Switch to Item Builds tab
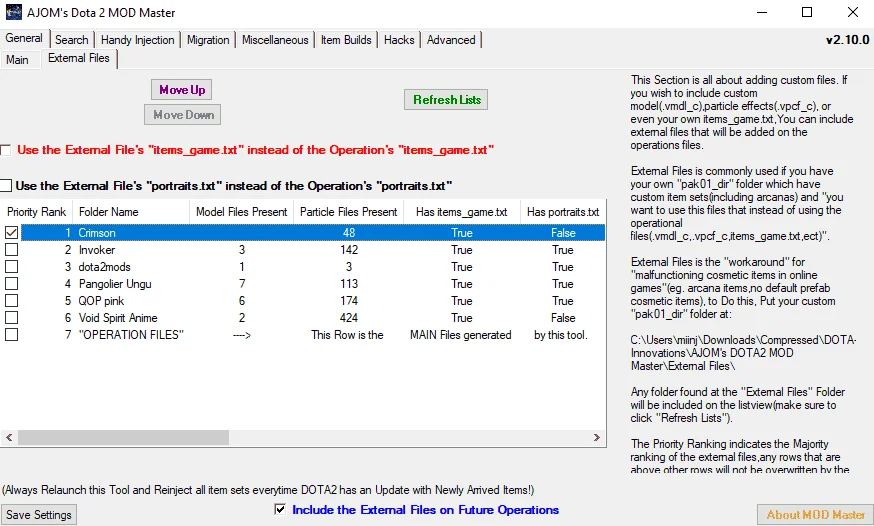The image size is (874, 526). pyautogui.click(x=346, y=40)
